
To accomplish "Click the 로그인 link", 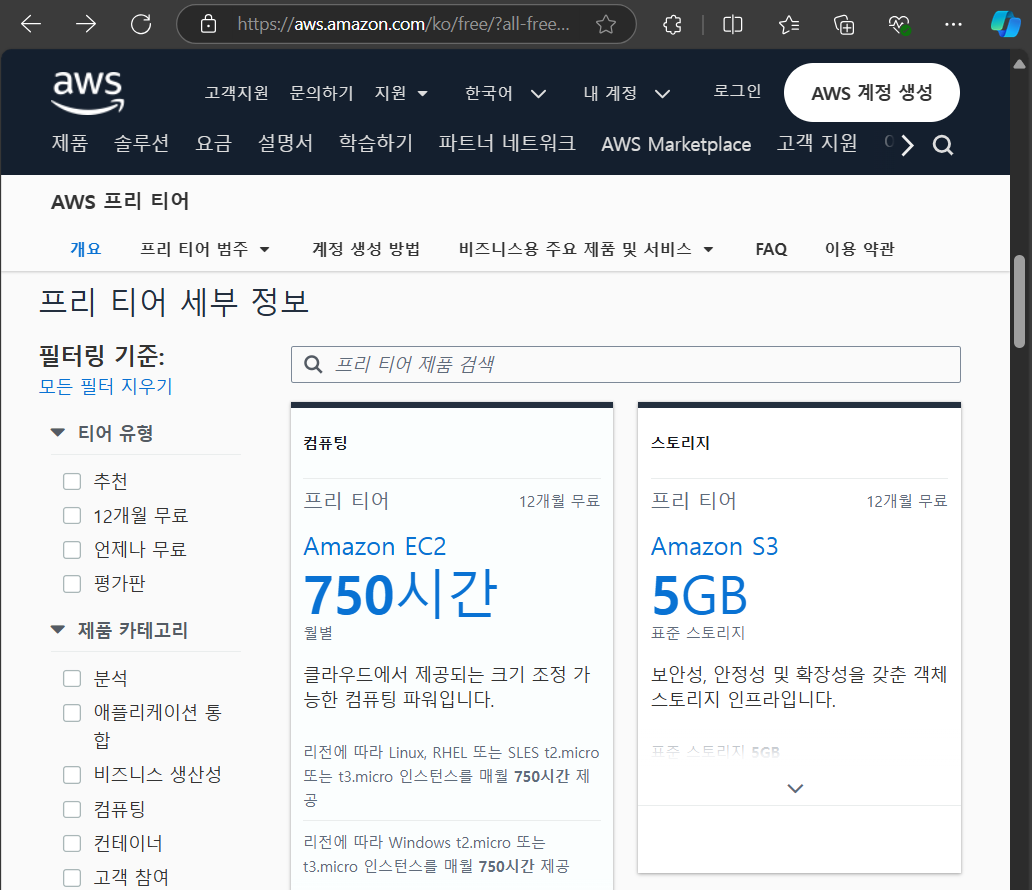I will coord(737,91).
